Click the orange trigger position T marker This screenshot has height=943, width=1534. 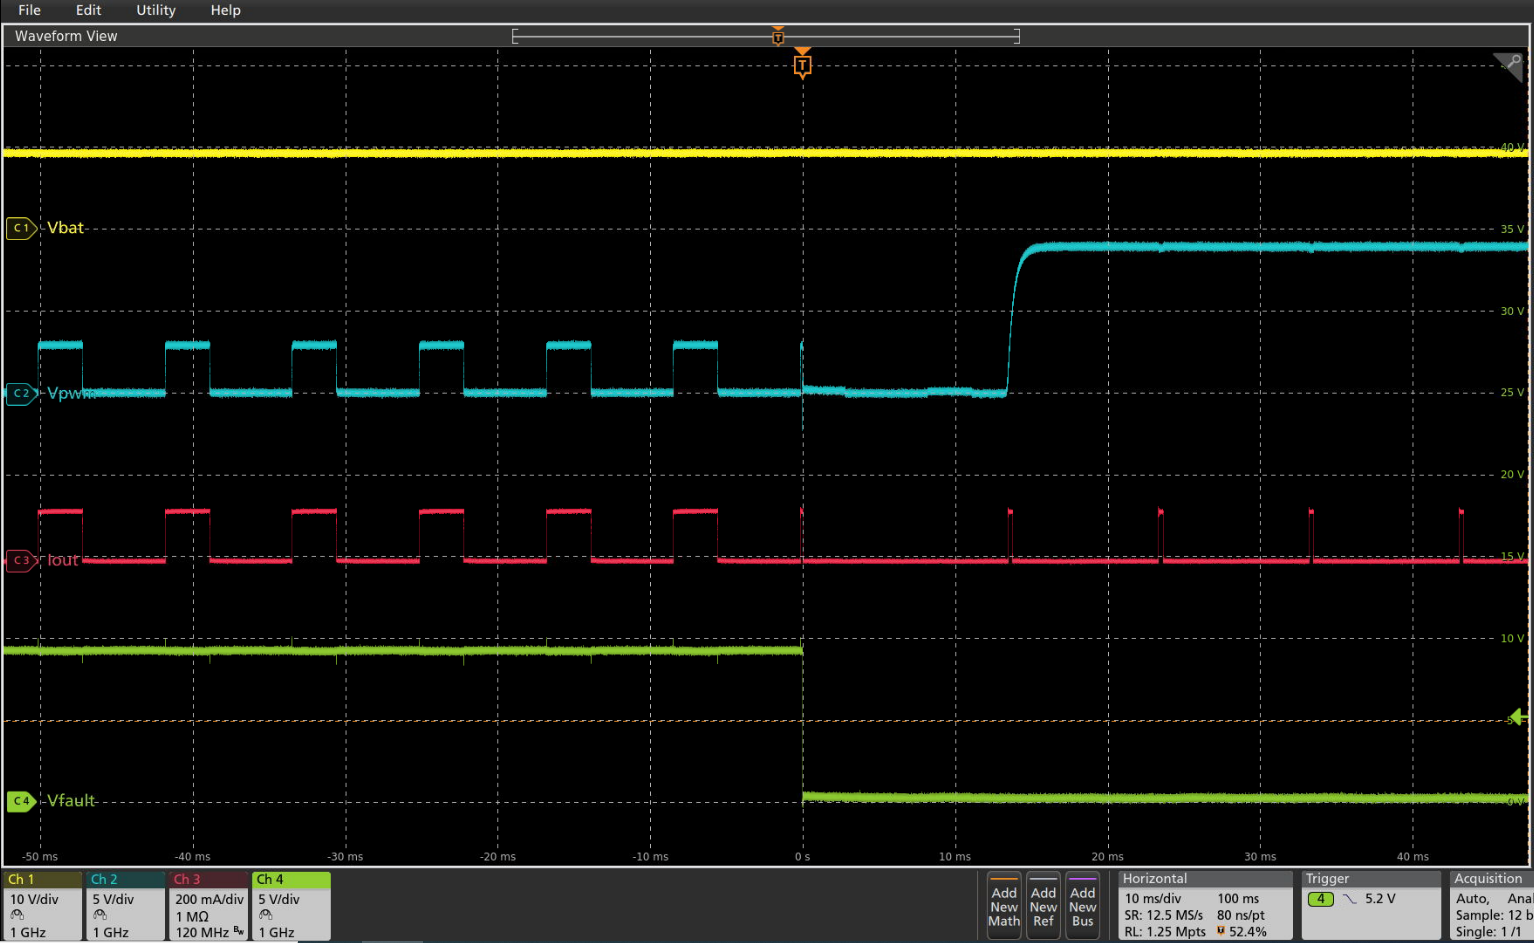coord(802,66)
